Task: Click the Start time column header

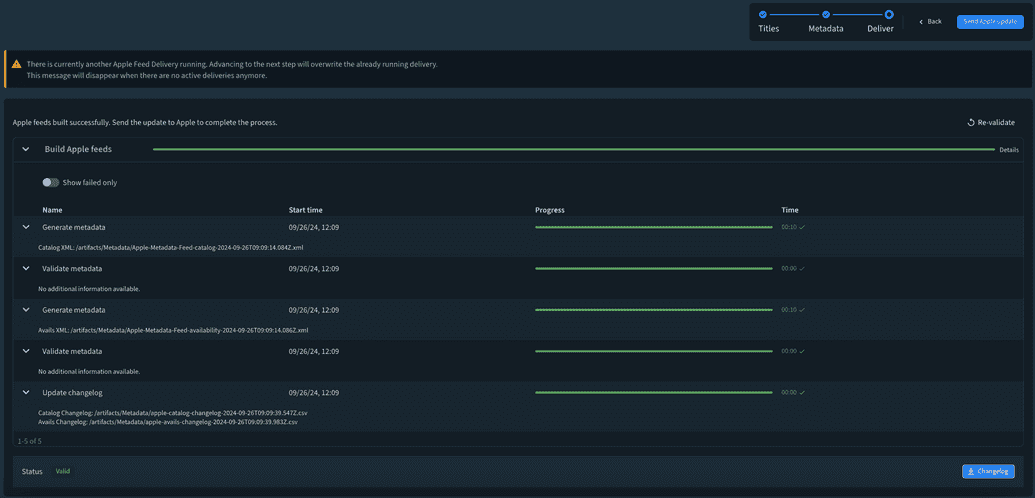Action: click(306, 210)
